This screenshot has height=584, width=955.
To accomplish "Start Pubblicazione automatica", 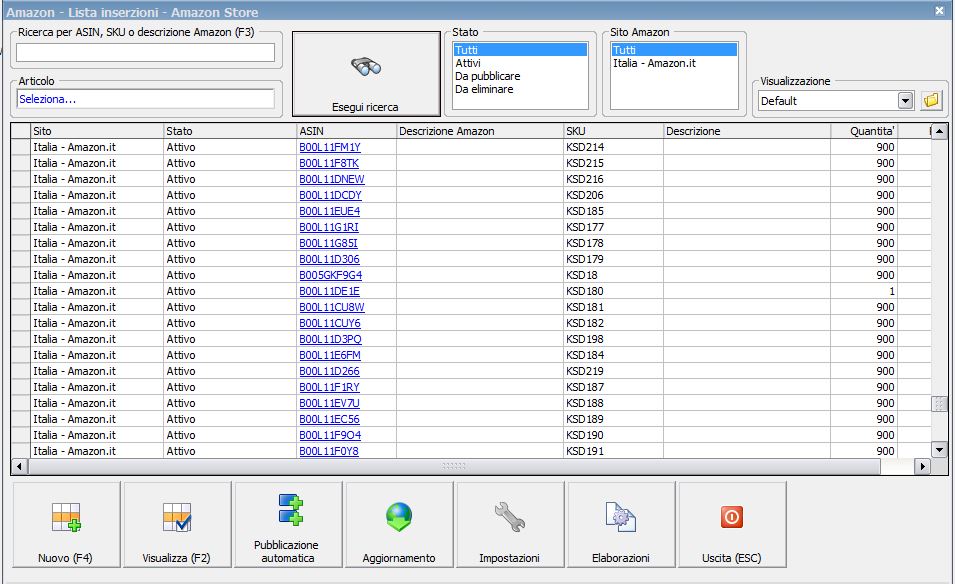I will [x=288, y=524].
